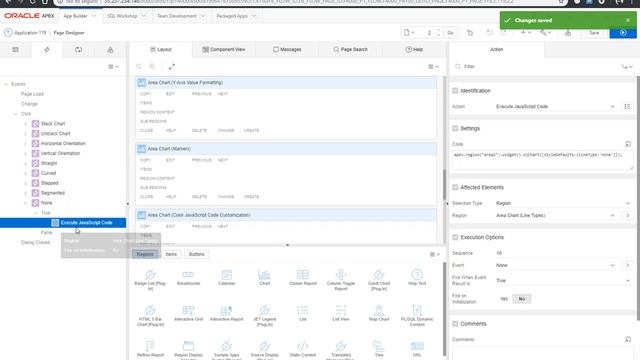Expand the layout pane to full size
The height and width of the screenshot is (360, 640).
click(x=172, y=67)
